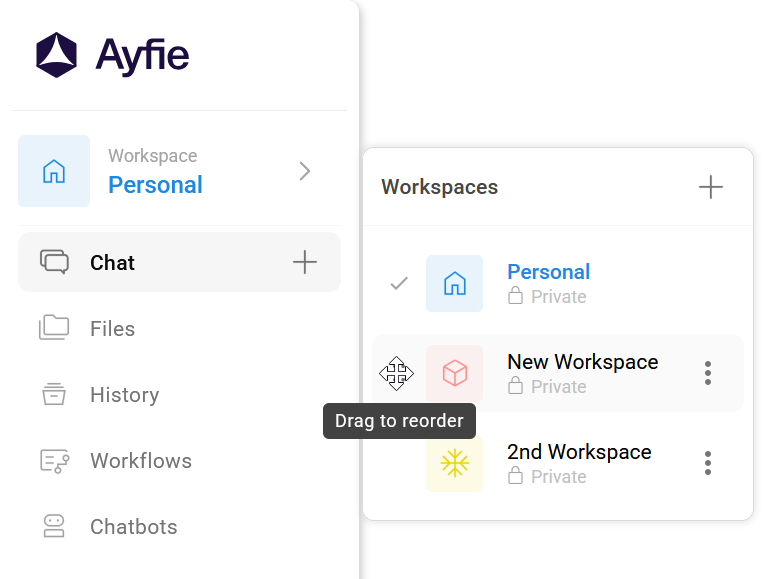Screen dimensions: 766x579
Task: Go to History page
Action: click(124, 395)
